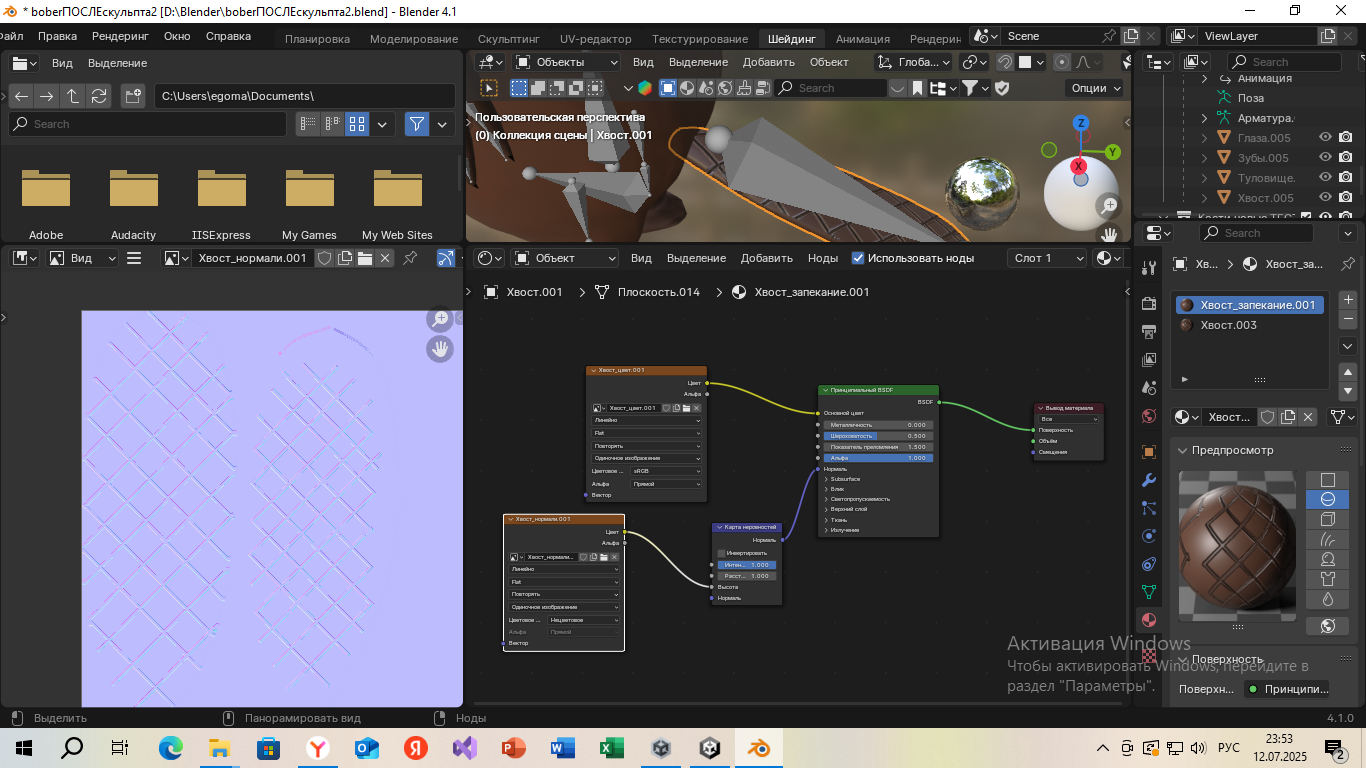The height and width of the screenshot is (768, 1366).
Task: Select shader ball preview shape
Action: point(1328,559)
